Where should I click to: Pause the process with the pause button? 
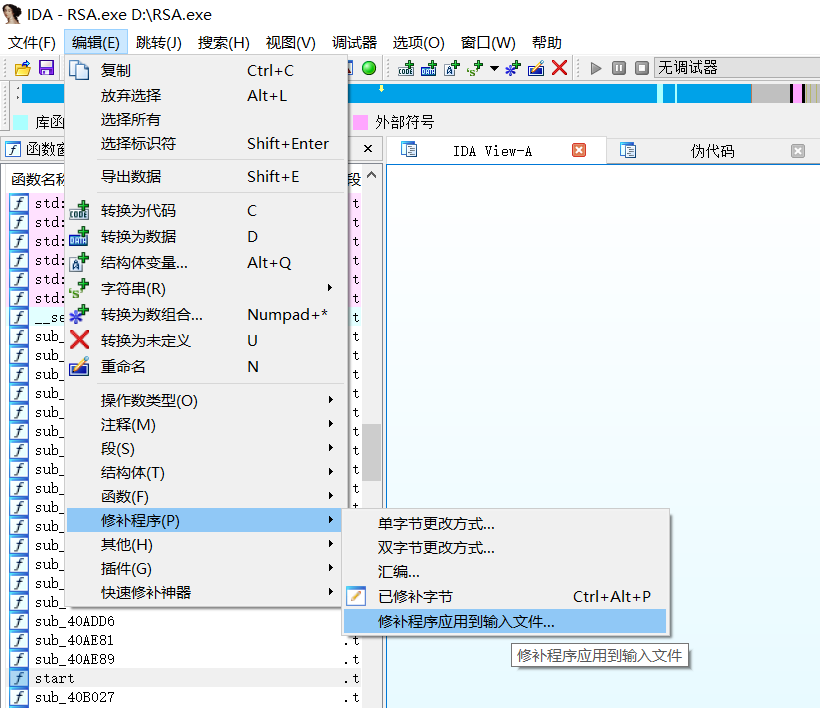tap(619, 68)
